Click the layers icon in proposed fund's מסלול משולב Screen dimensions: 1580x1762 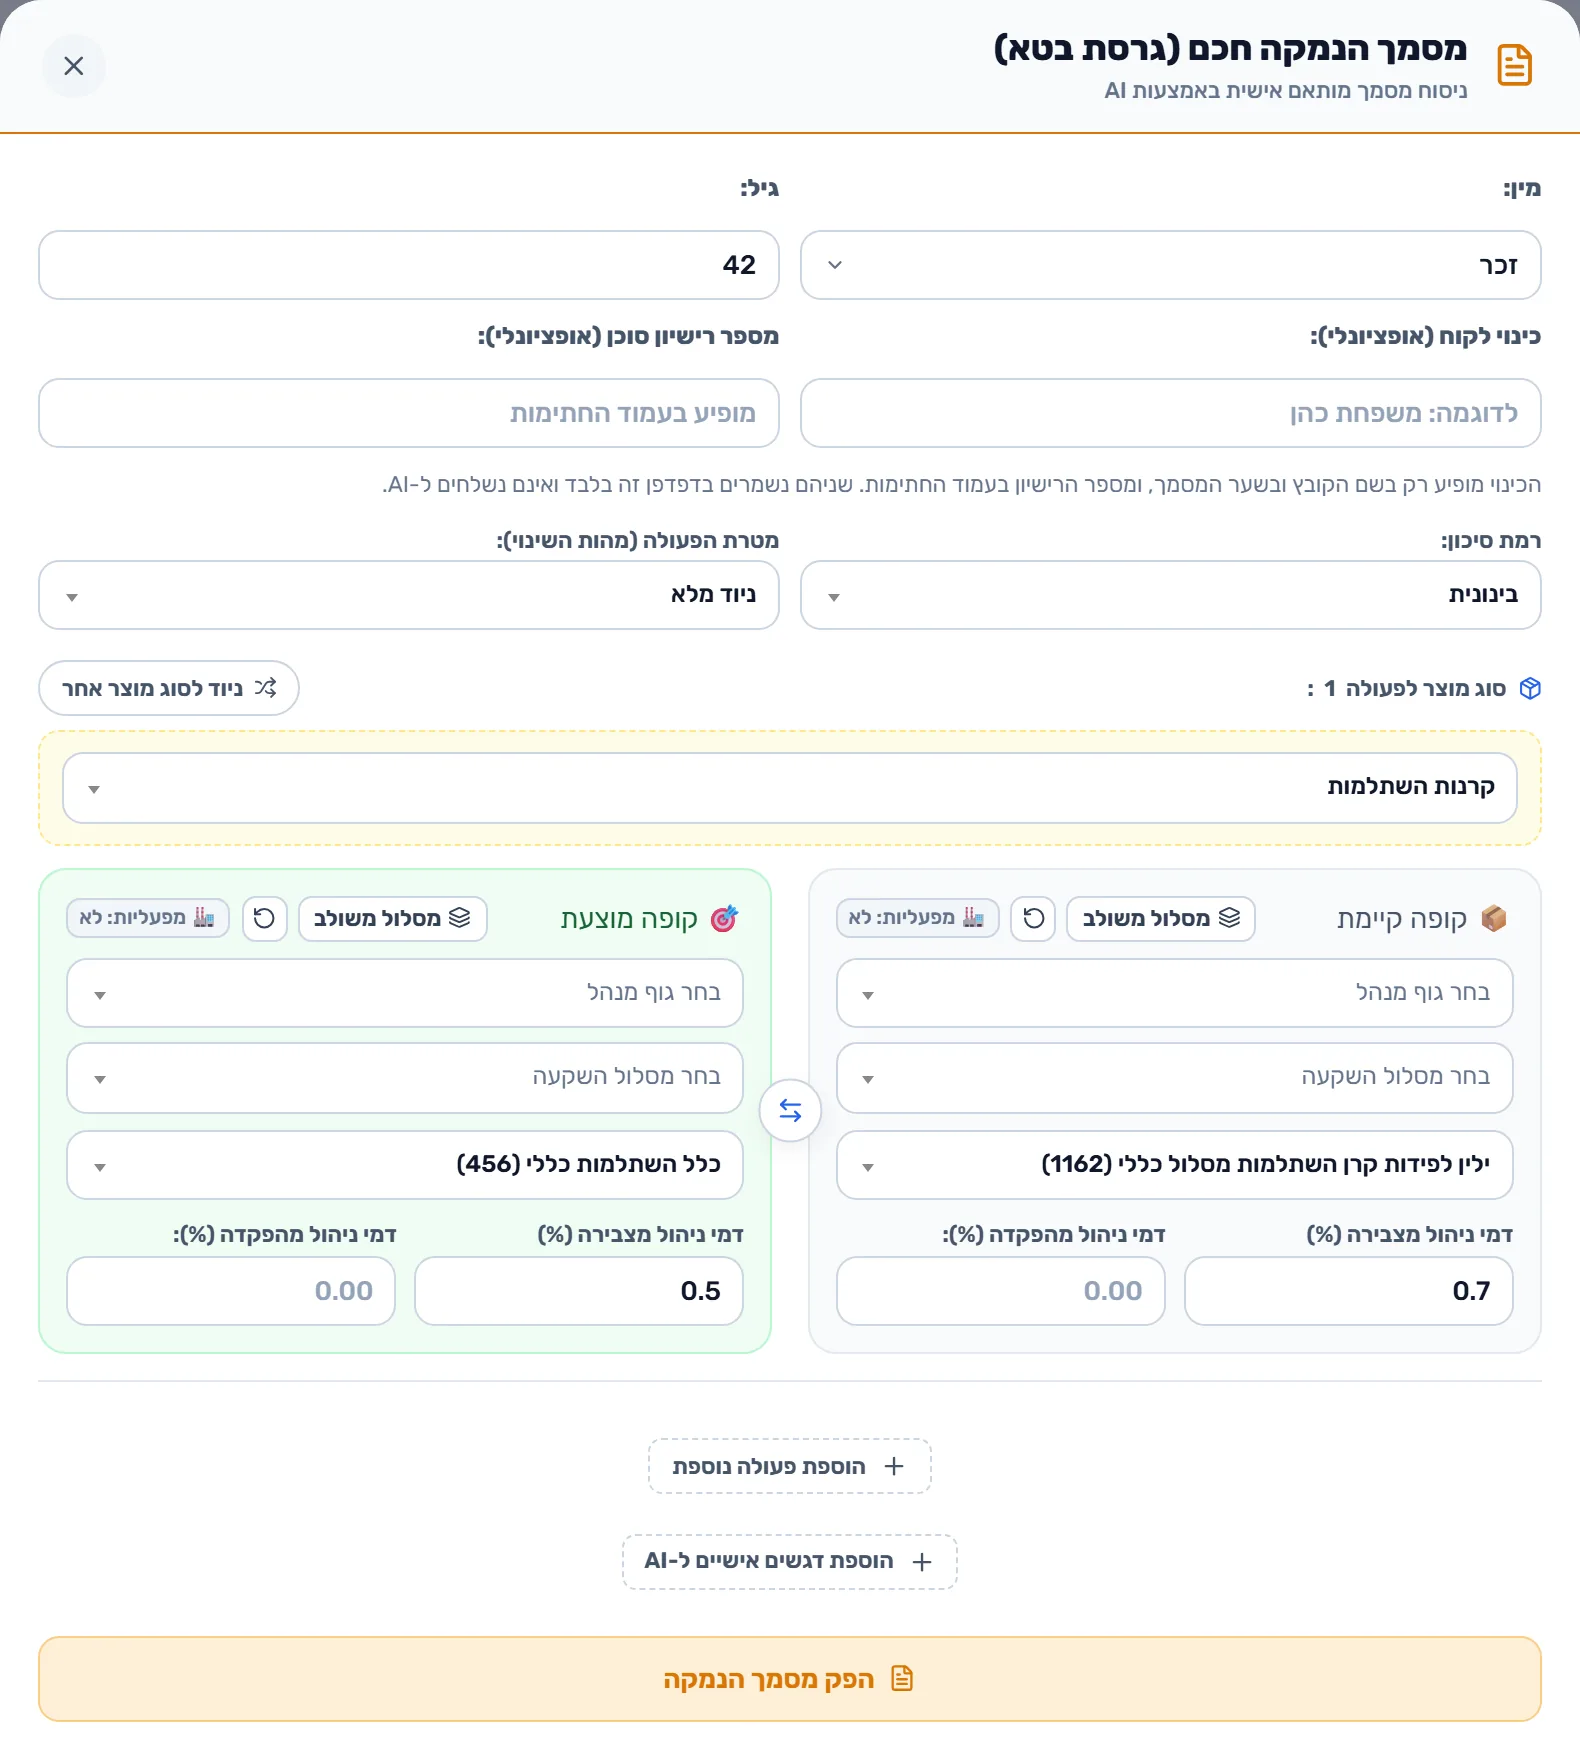460,918
